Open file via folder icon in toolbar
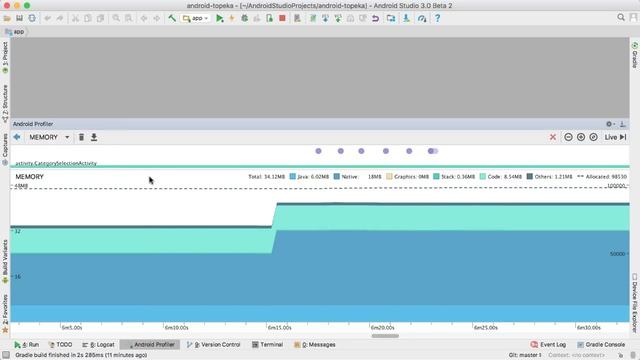This screenshot has width=640, height=360. [7, 18]
